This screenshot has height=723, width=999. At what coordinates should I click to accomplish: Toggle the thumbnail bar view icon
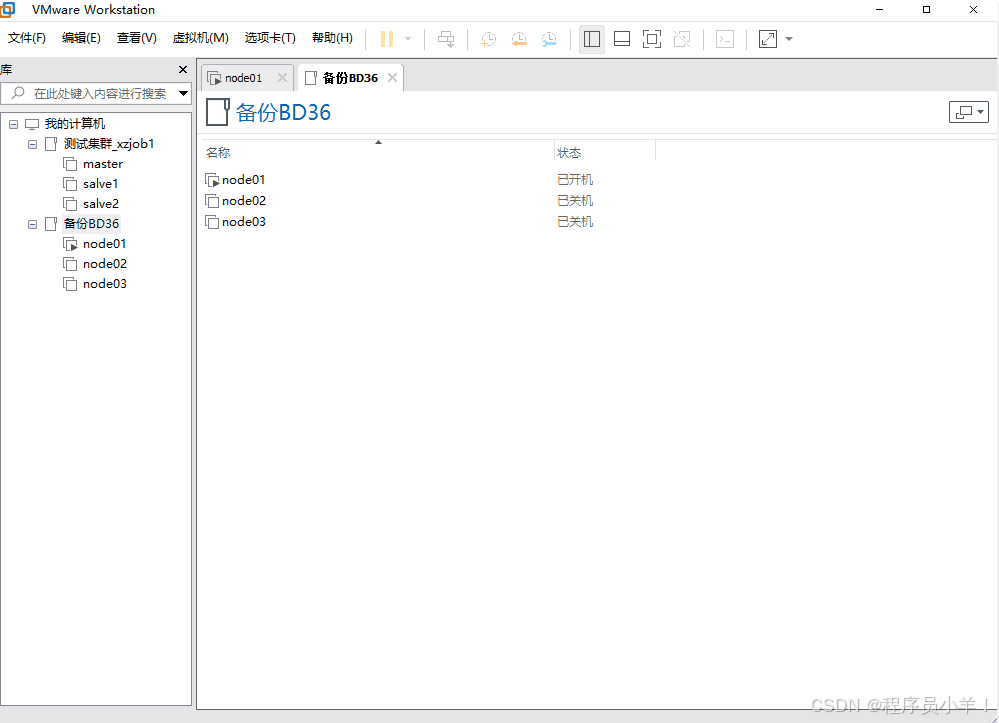click(622, 39)
